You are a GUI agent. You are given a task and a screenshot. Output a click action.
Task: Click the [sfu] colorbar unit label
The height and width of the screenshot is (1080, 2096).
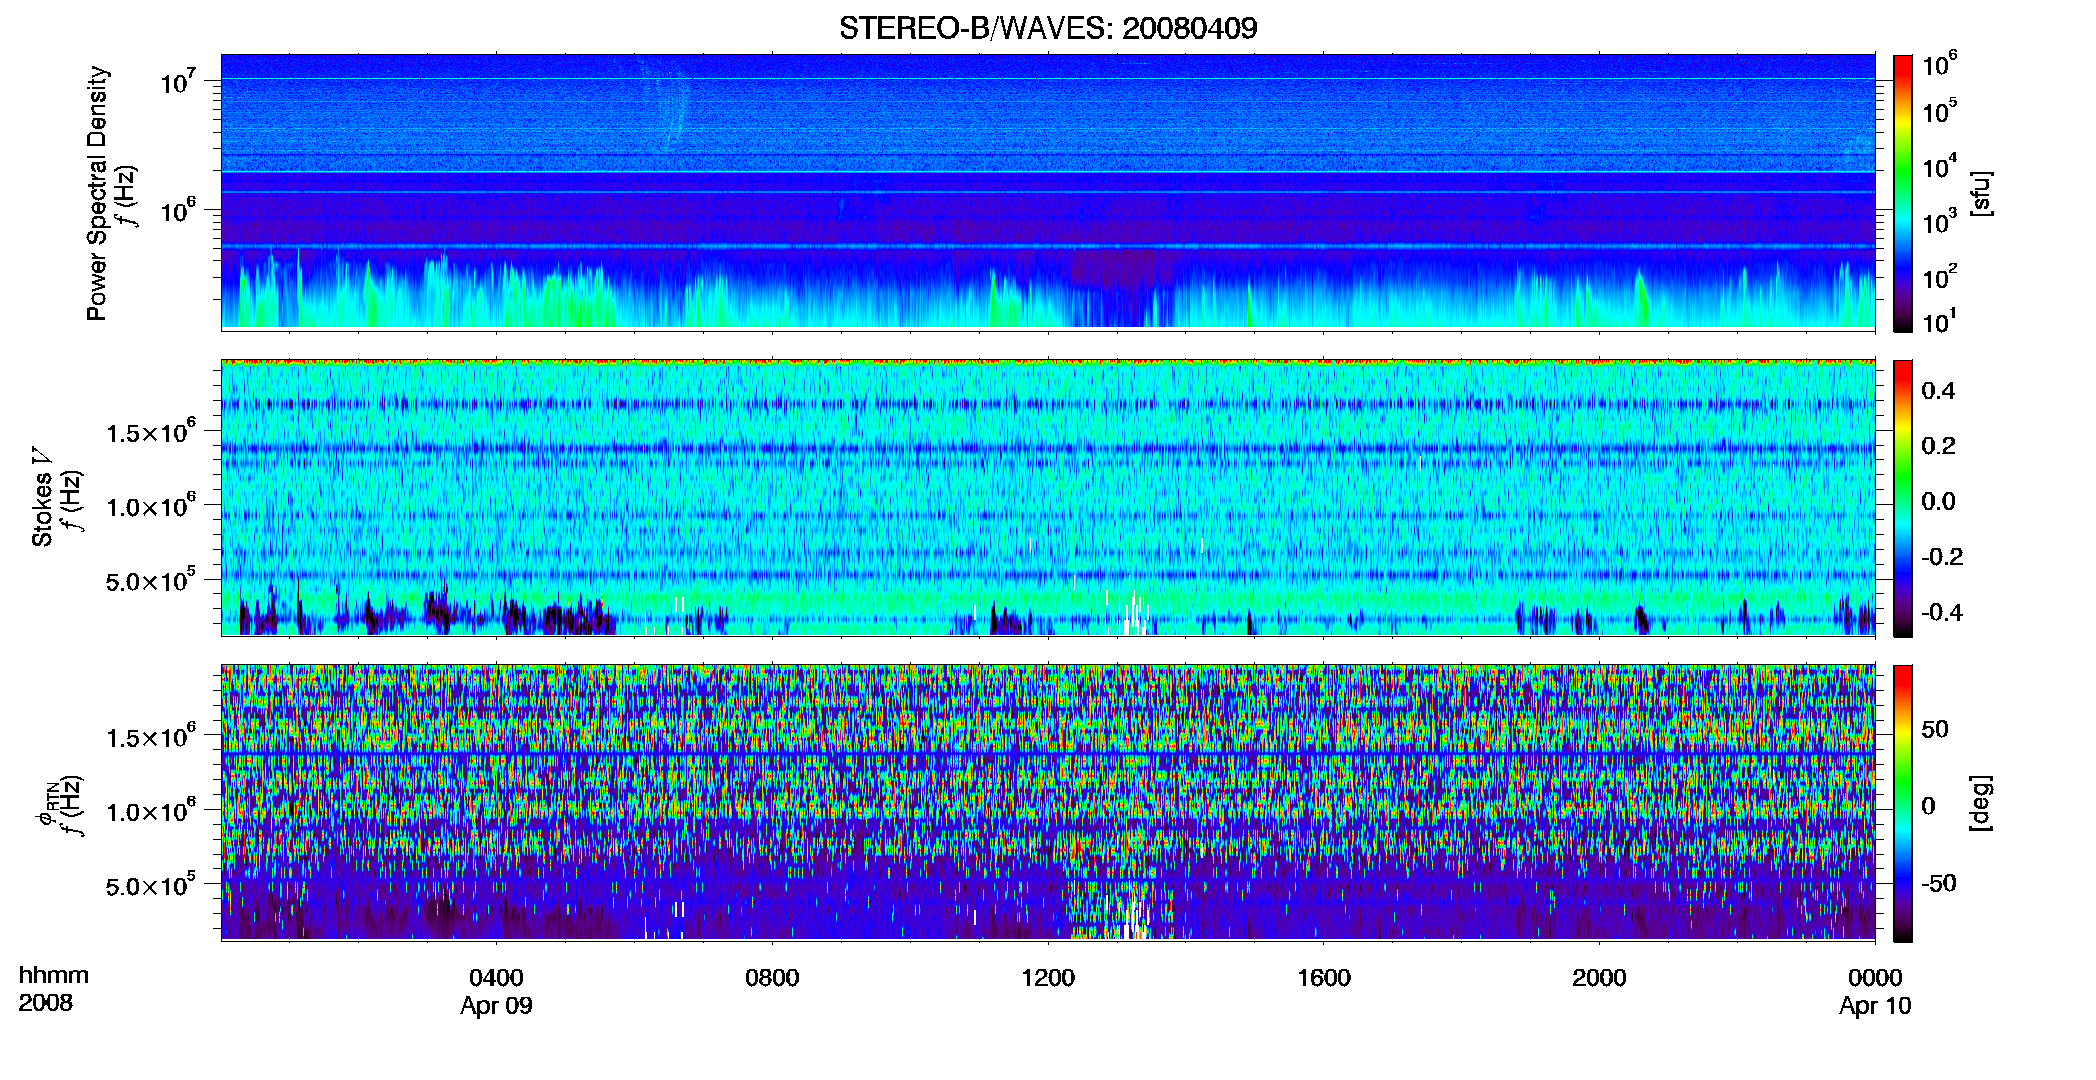1981,193
